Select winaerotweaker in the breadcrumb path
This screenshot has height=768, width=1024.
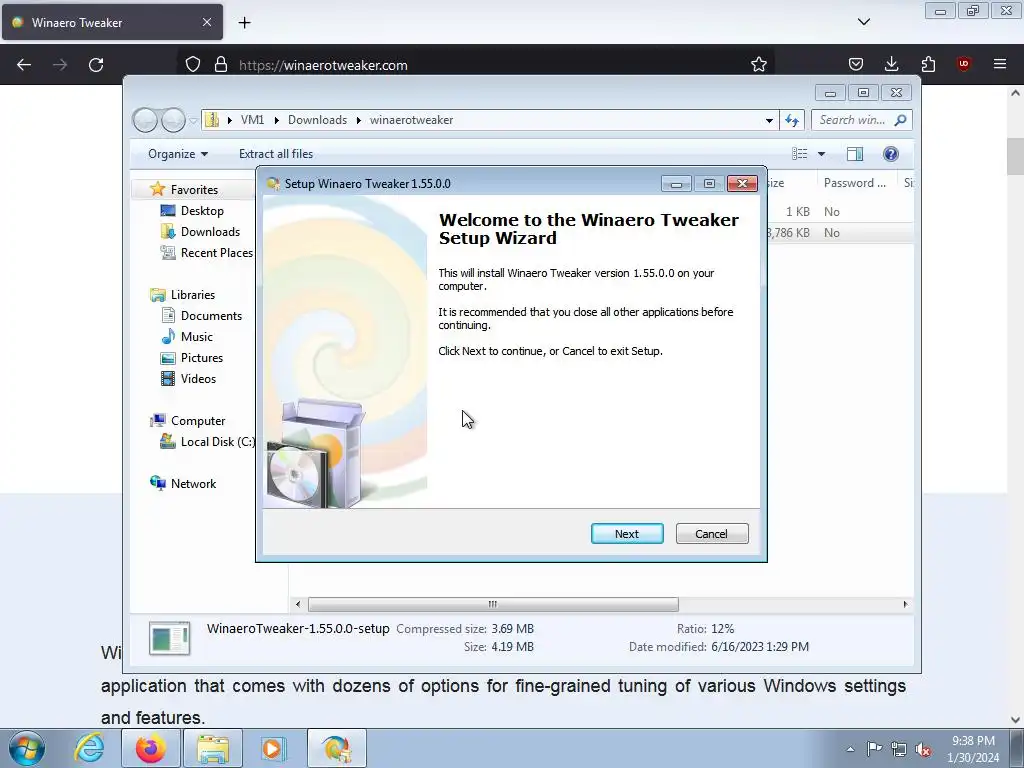pos(411,120)
